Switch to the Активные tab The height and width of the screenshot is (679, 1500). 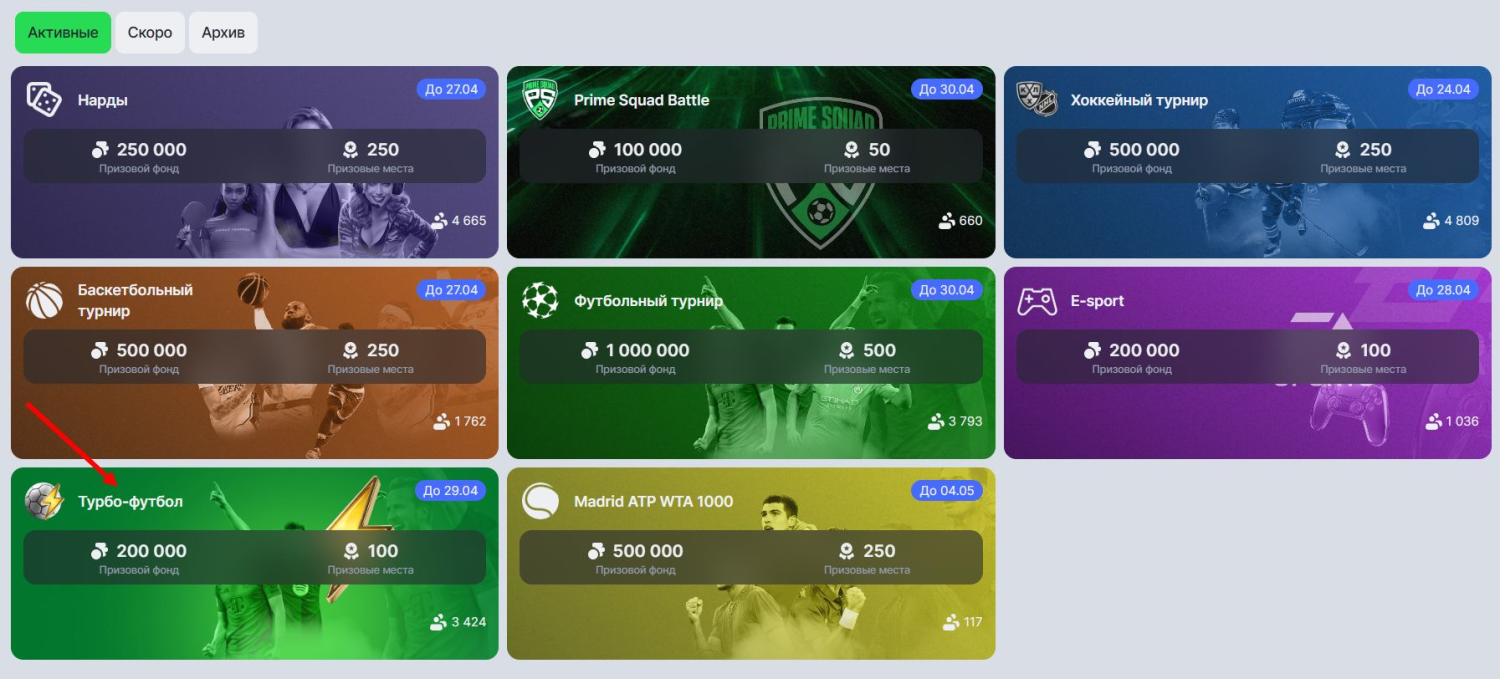pyautogui.click(x=63, y=33)
